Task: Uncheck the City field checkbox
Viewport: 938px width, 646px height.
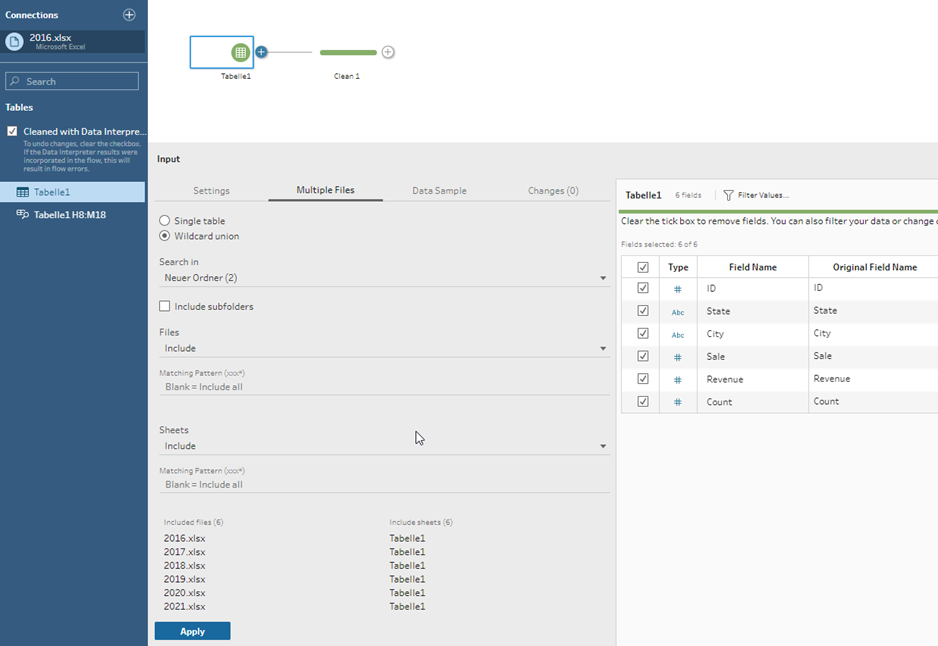Action: (643, 333)
